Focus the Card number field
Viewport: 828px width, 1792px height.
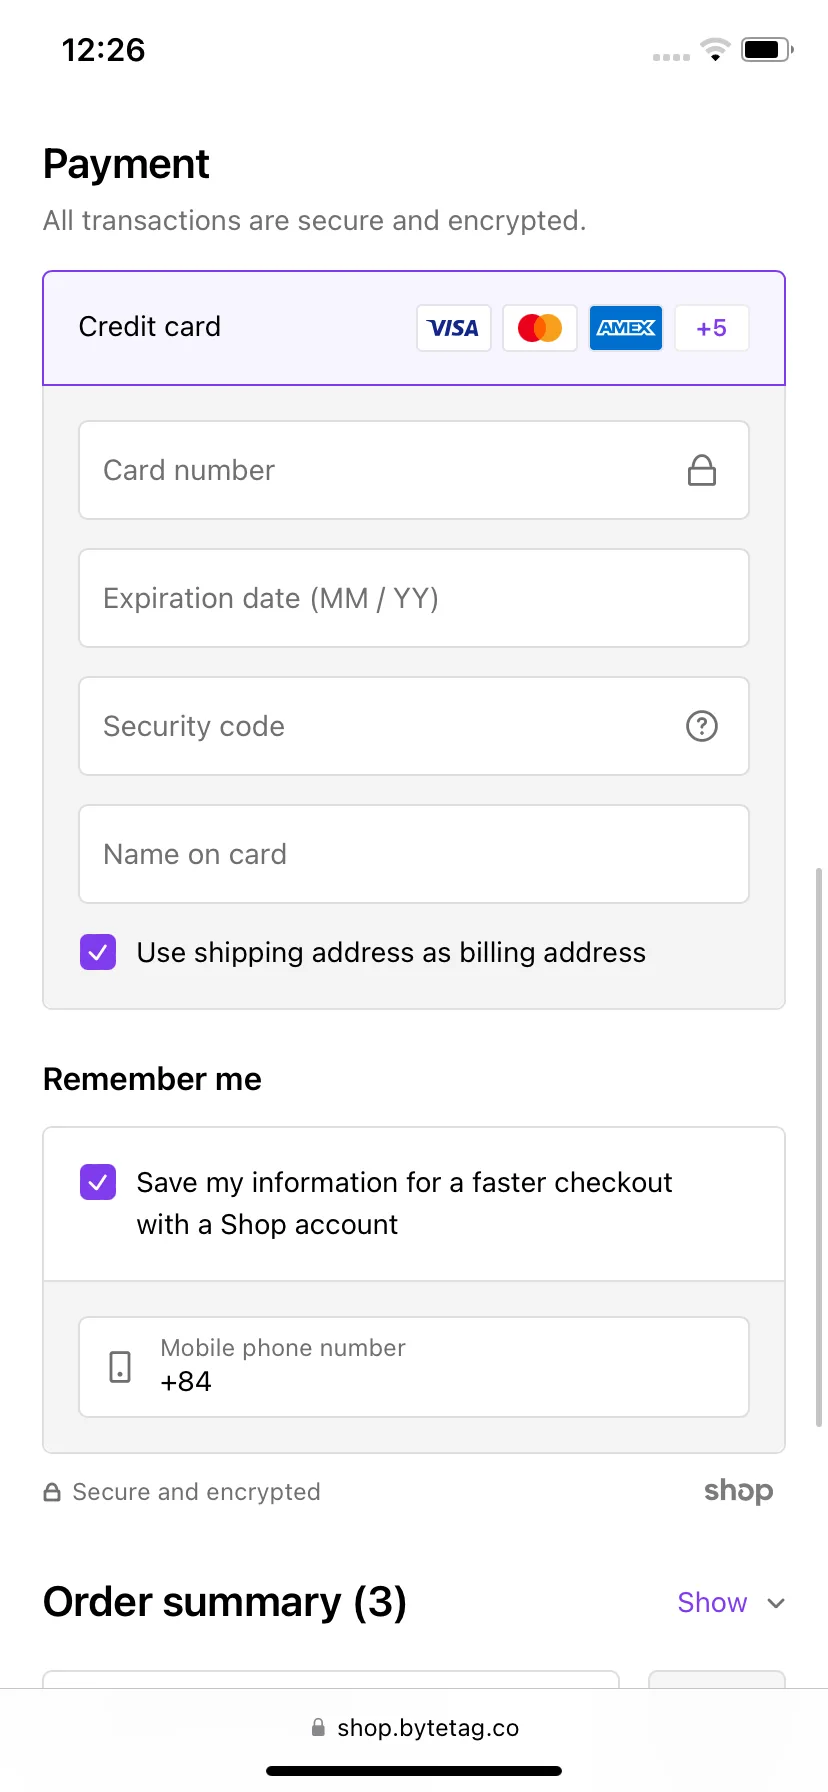pyautogui.click(x=414, y=470)
